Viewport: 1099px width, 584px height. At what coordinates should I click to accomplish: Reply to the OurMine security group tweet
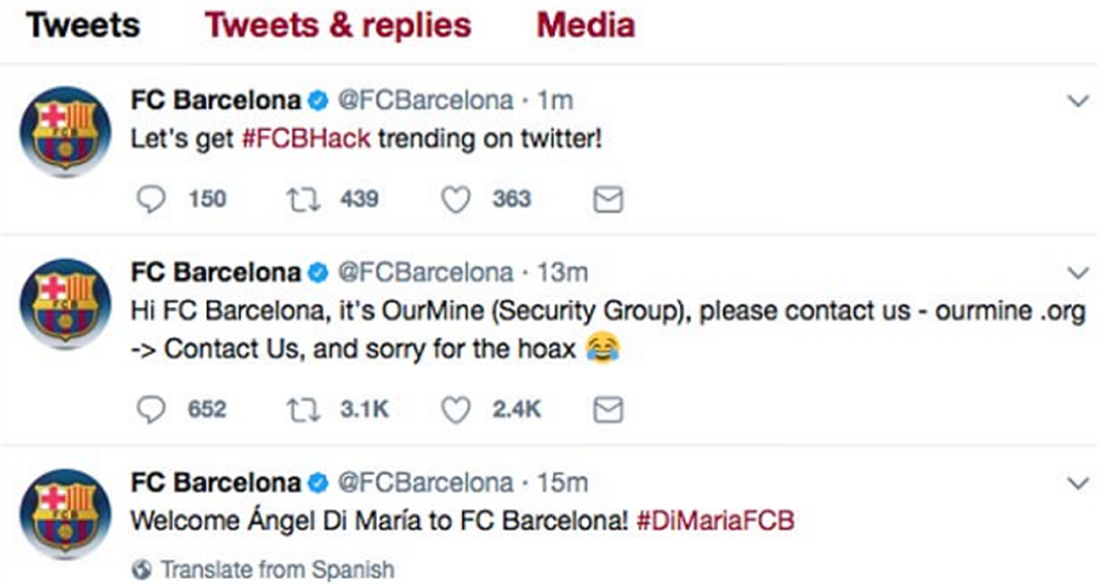click(150, 409)
